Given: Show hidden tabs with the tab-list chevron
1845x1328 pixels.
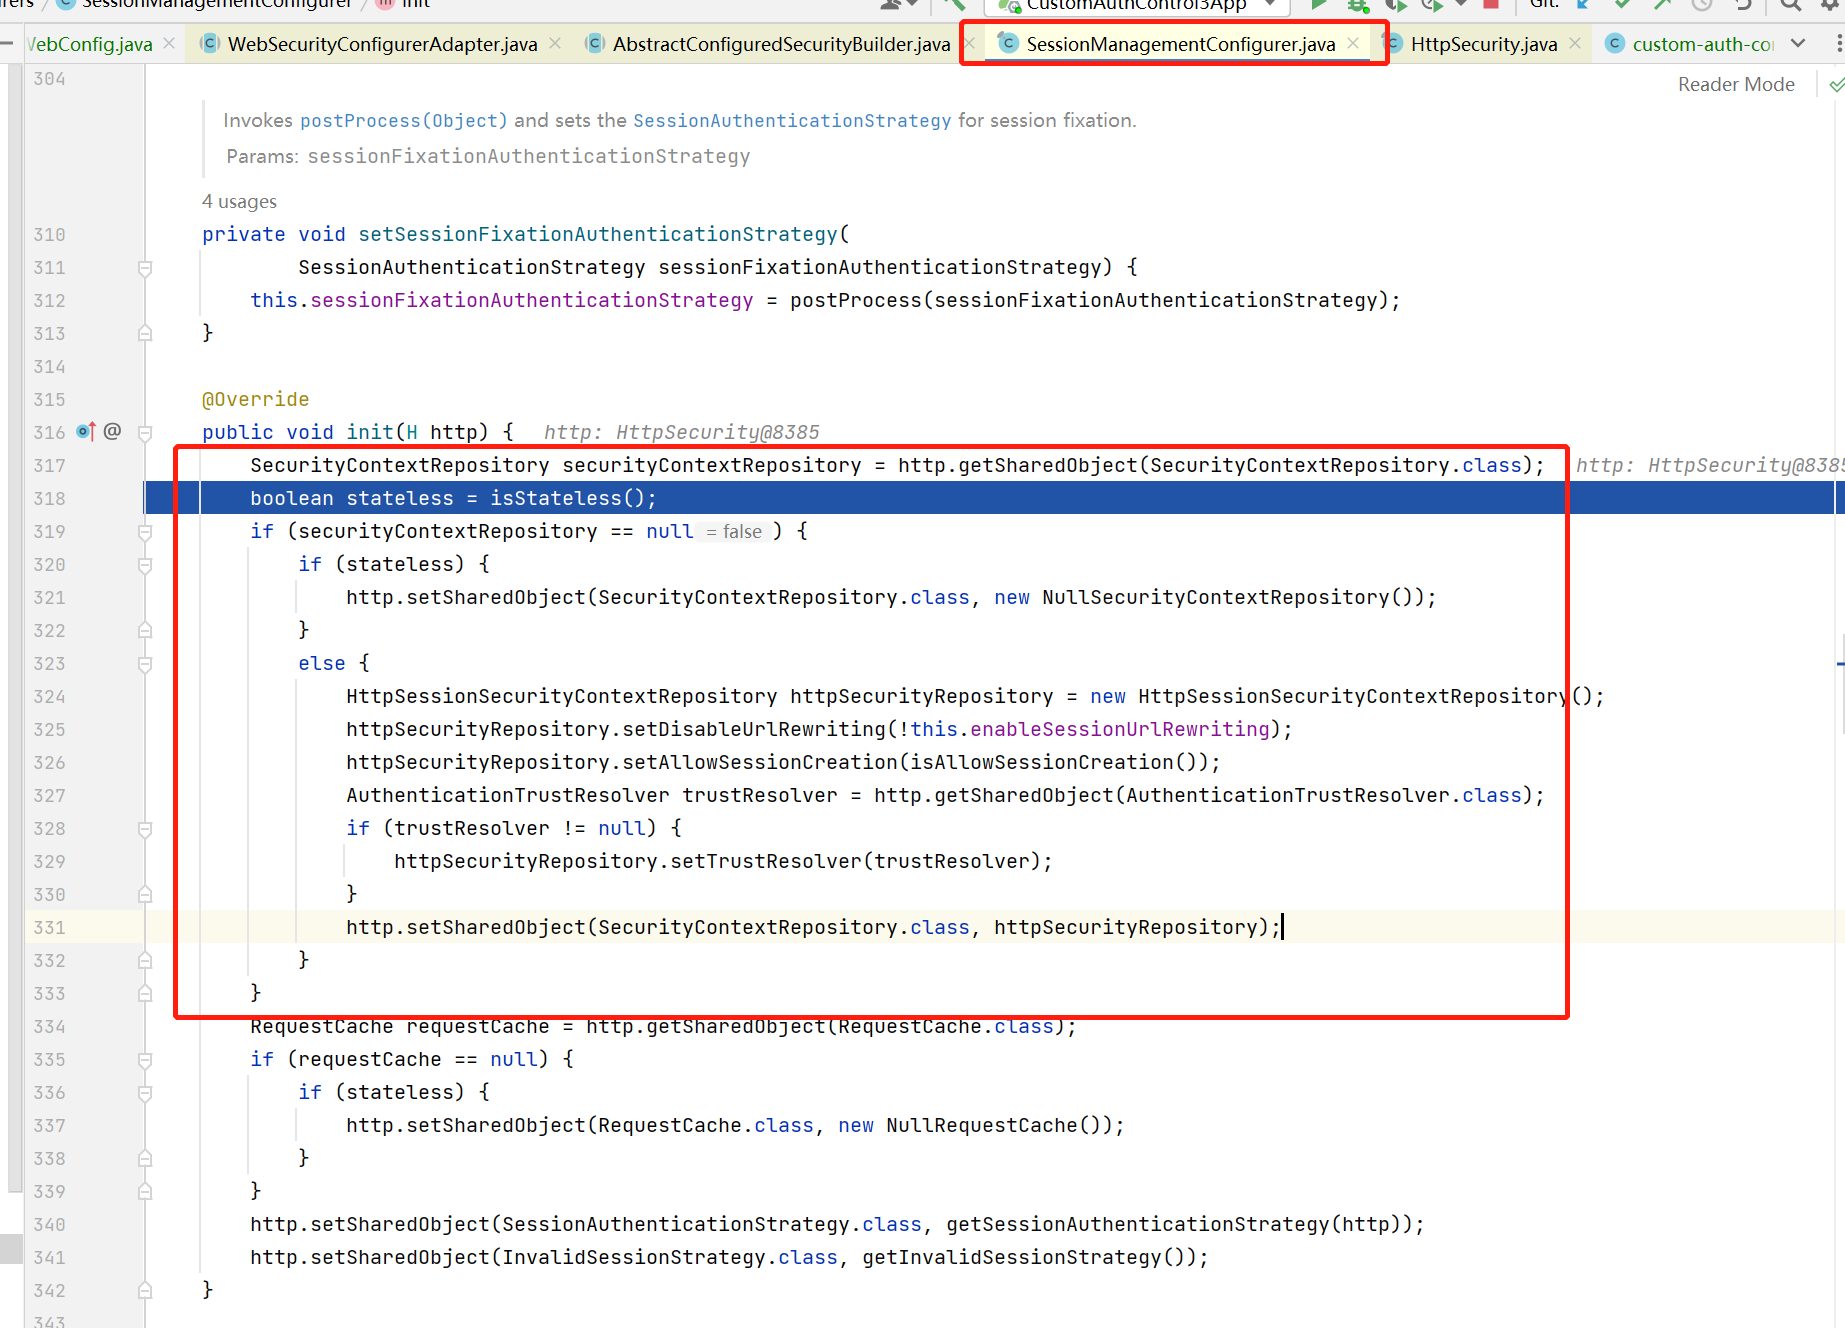Looking at the screenshot, I should 1798,43.
